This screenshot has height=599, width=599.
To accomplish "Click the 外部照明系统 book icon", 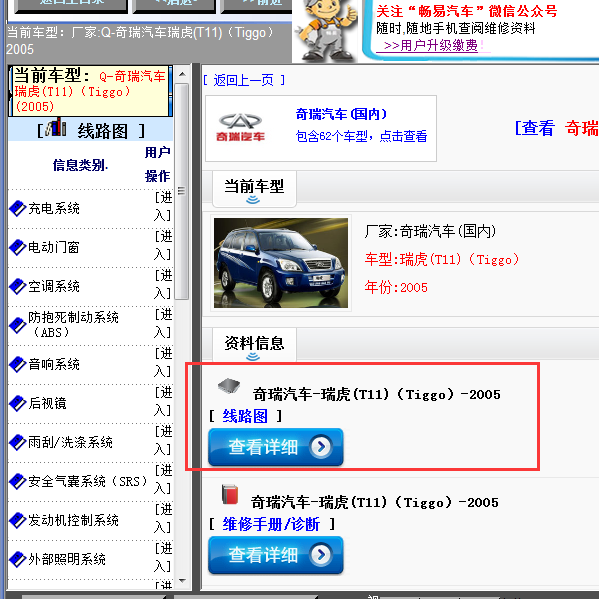I will point(17,560).
